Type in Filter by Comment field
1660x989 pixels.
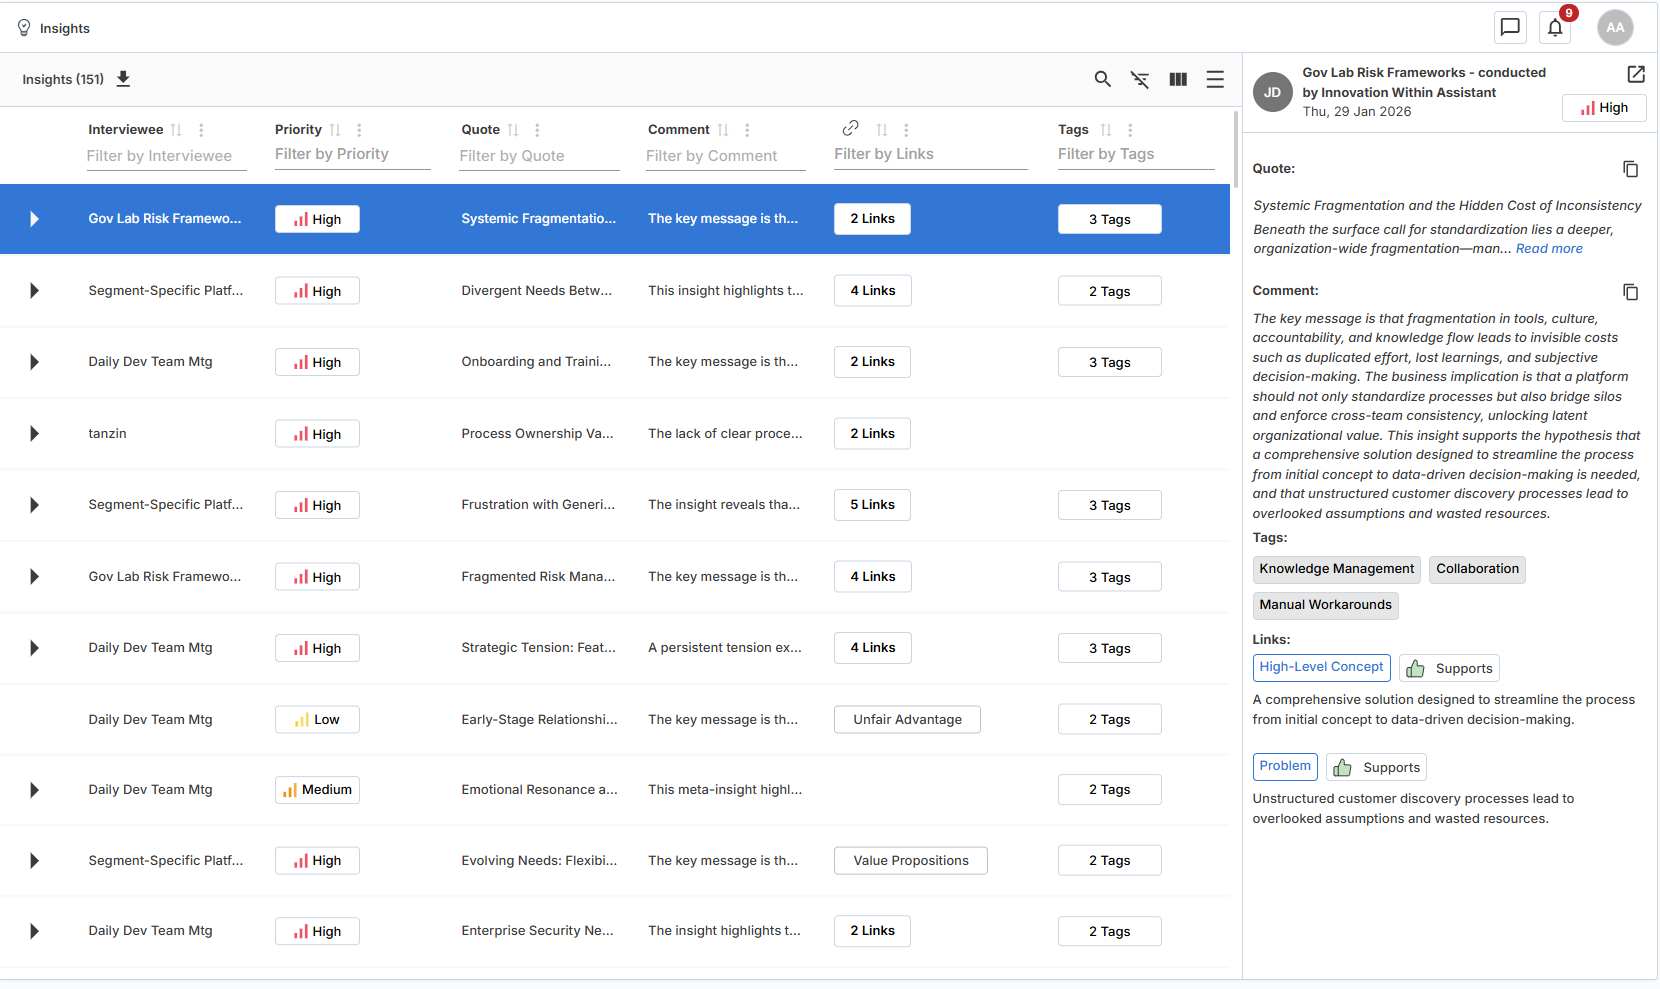click(x=725, y=156)
